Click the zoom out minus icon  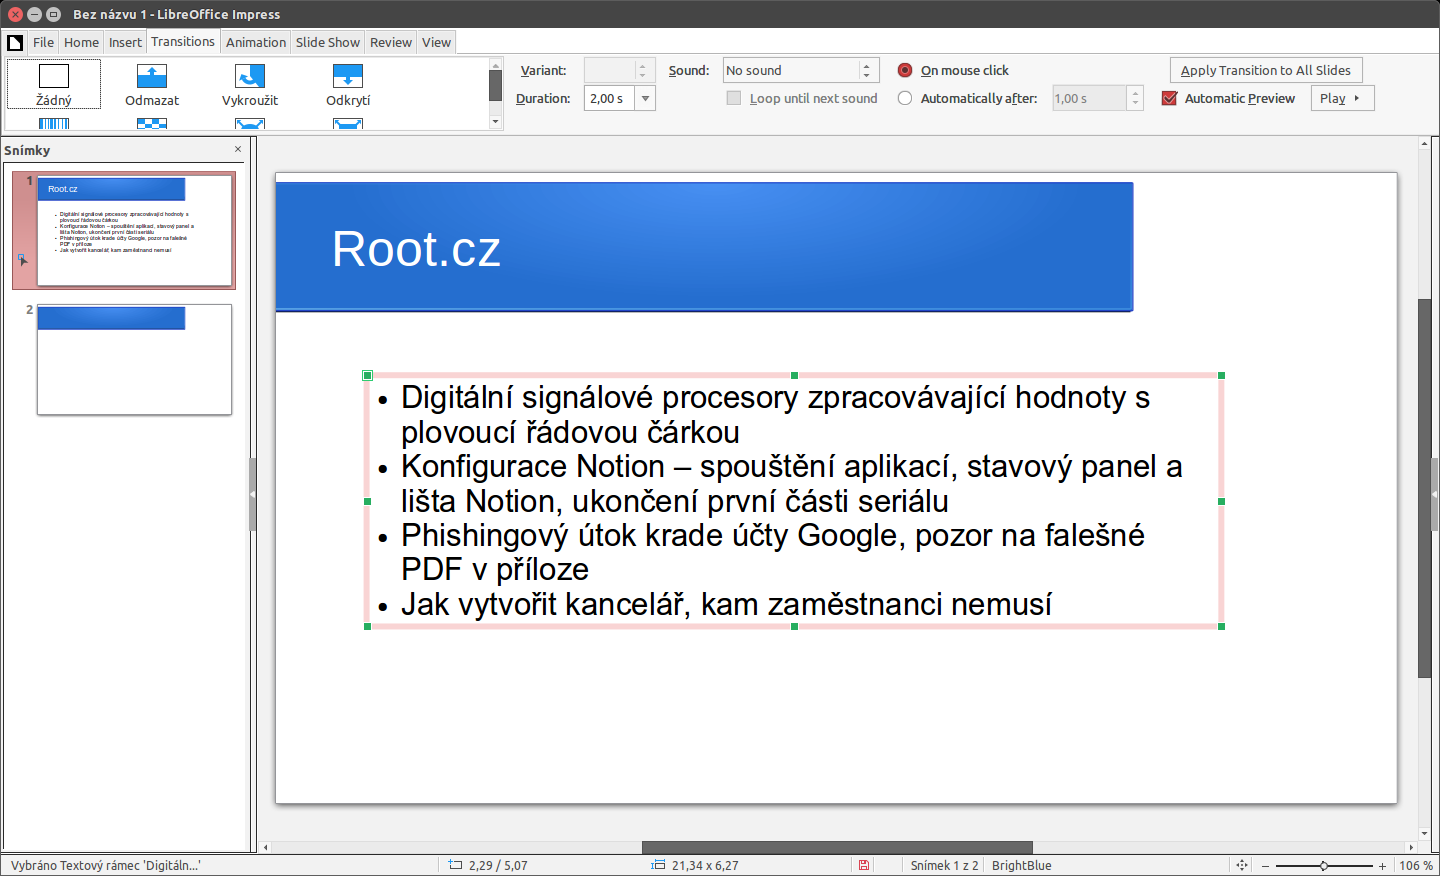coord(1266,865)
